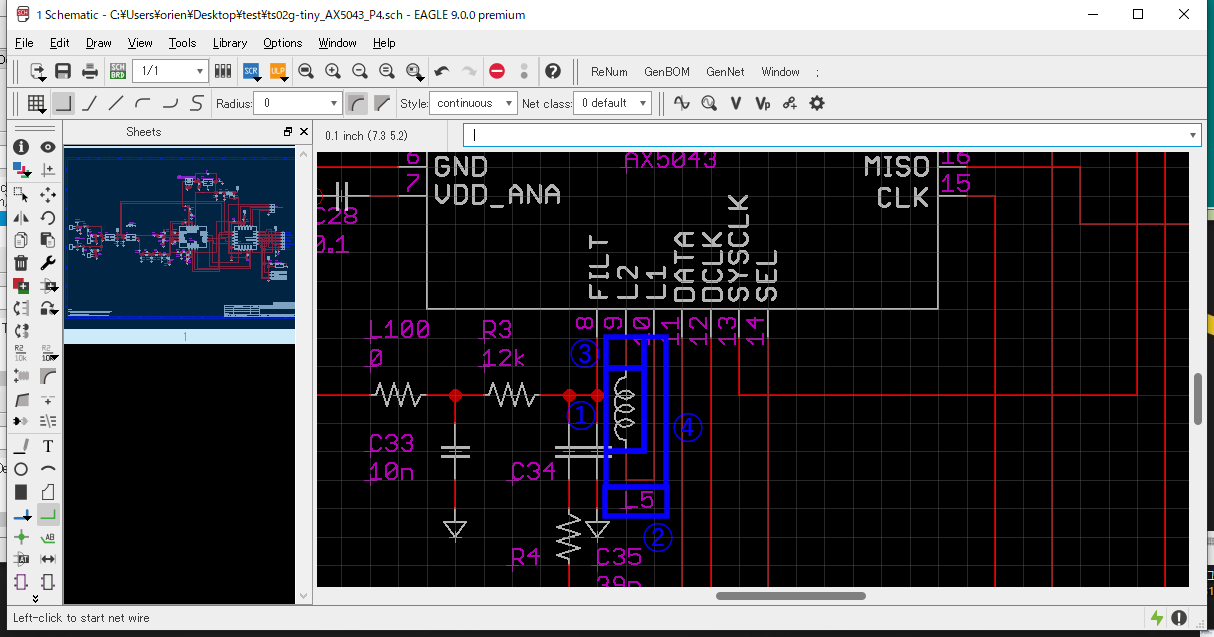Image resolution: width=1214 pixels, height=637 pixels.
Task: Enable the rounded miter style
Action: click(356, 103)
